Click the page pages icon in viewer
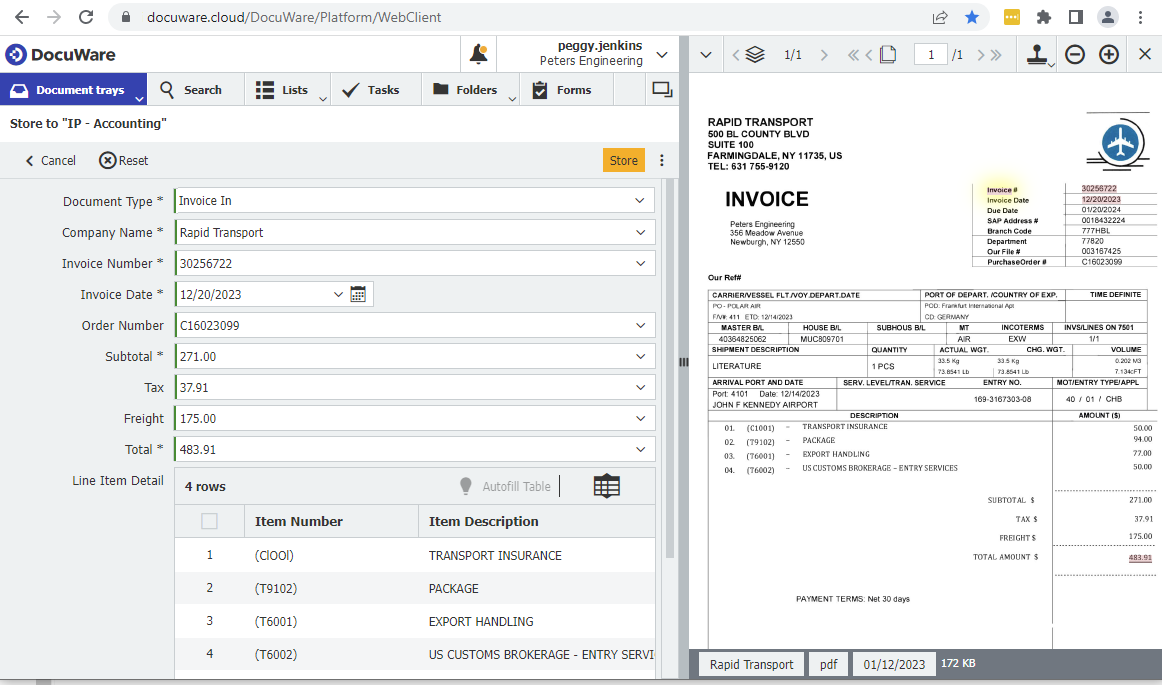This screenshot has height=685, width=1162. (888, 54)
